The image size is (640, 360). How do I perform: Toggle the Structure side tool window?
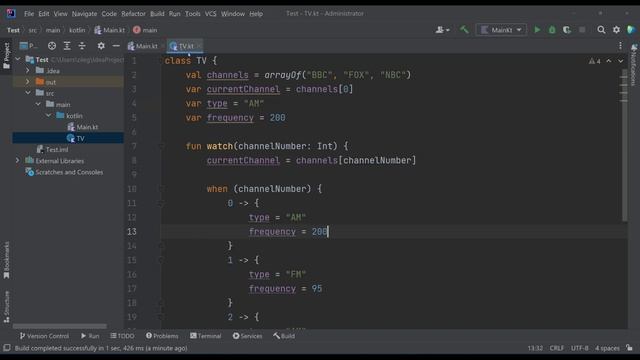coord(6,306)
